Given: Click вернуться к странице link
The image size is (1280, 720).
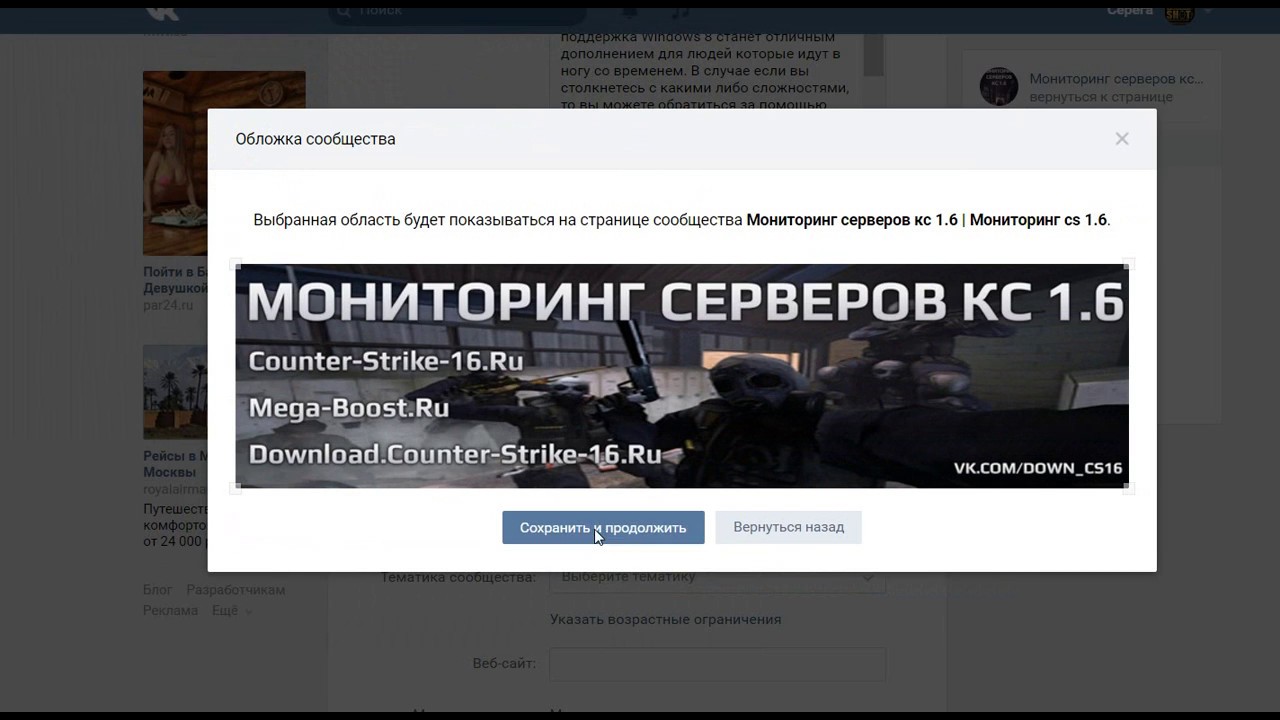Looking at the screenshot, I should click(1101, 97).
